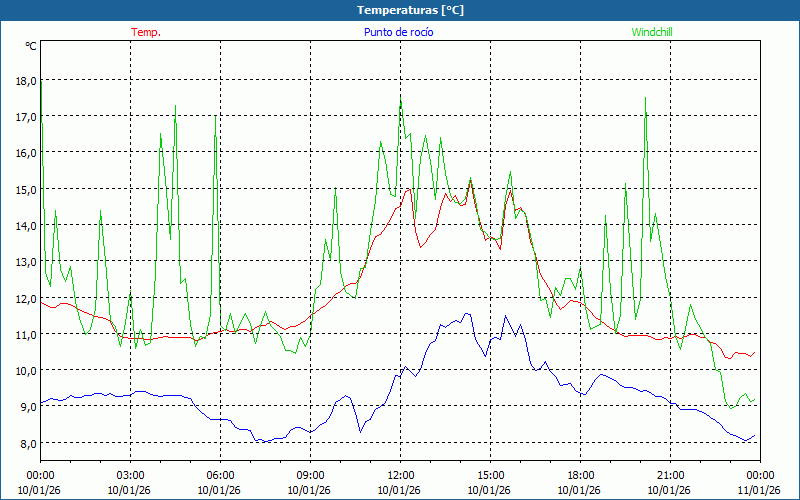Click the 15,0 y-axis value
Viewport: 800px width, 500px height.
[x=24, y=189]
